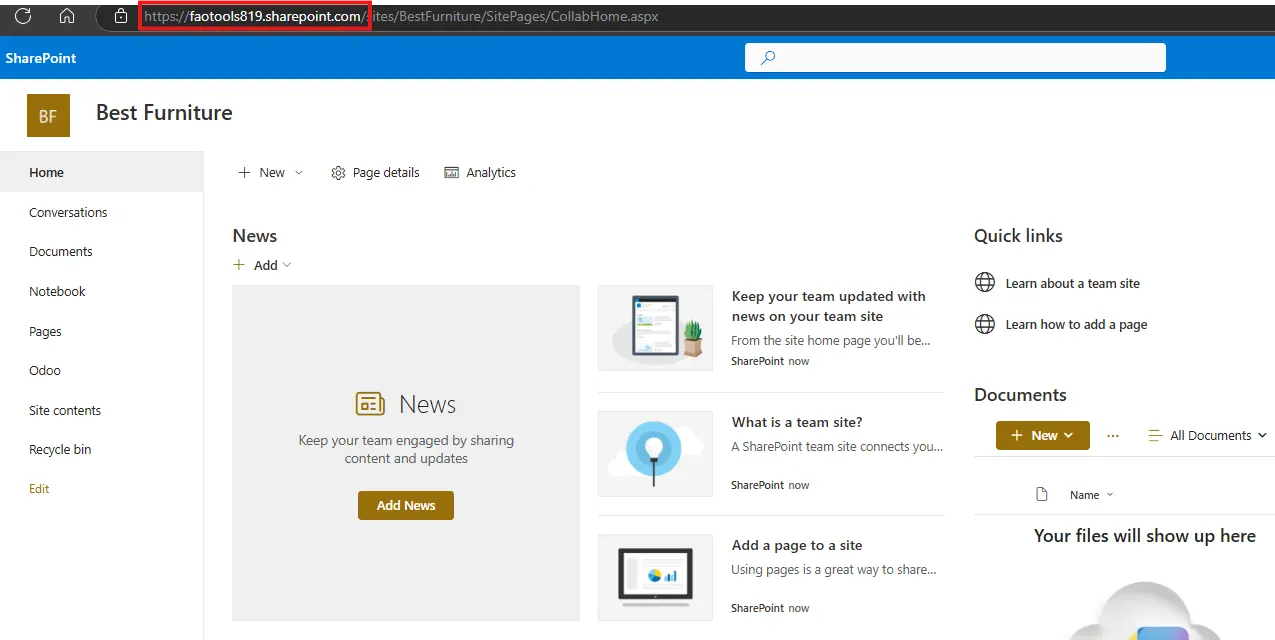The width and height of the screenshot is (1275, 640).
Task: Click the News placeholder newspaper icon
Action: coord(370,404)
